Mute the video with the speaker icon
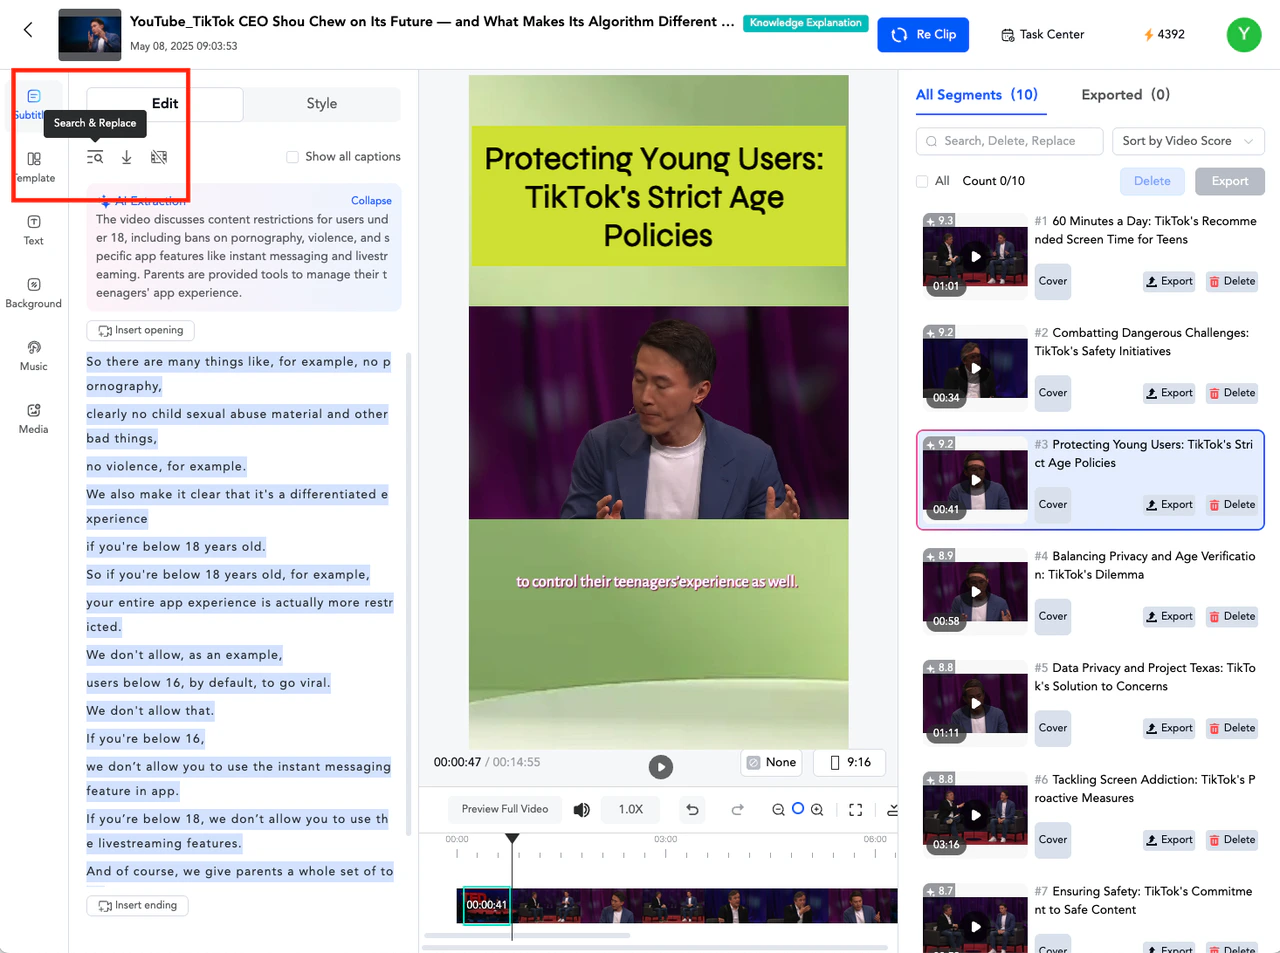This screenshot has height=953, width=1280. coord(581,809)
